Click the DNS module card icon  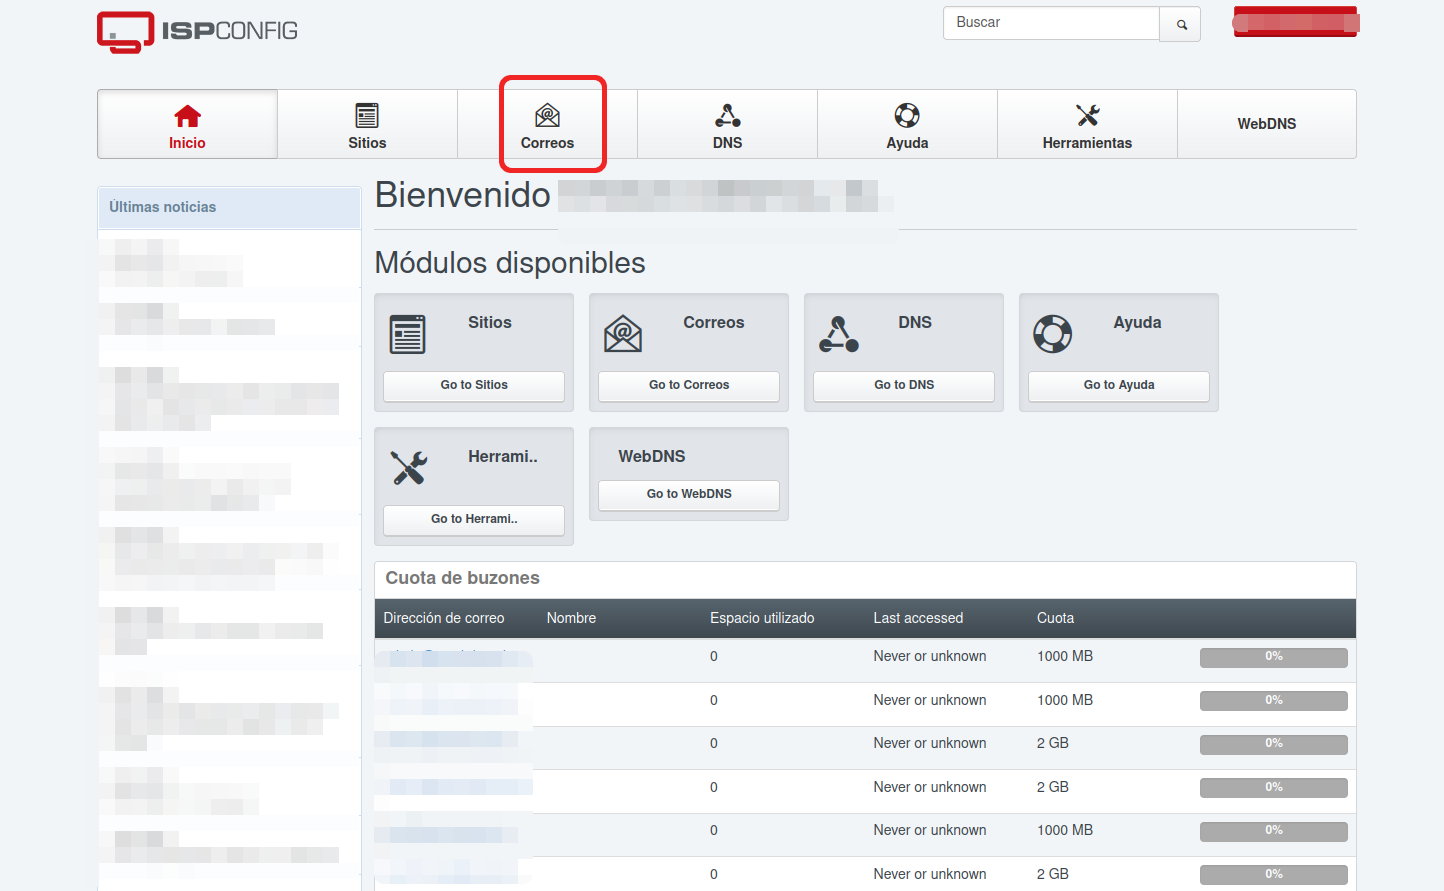(838, 334)
